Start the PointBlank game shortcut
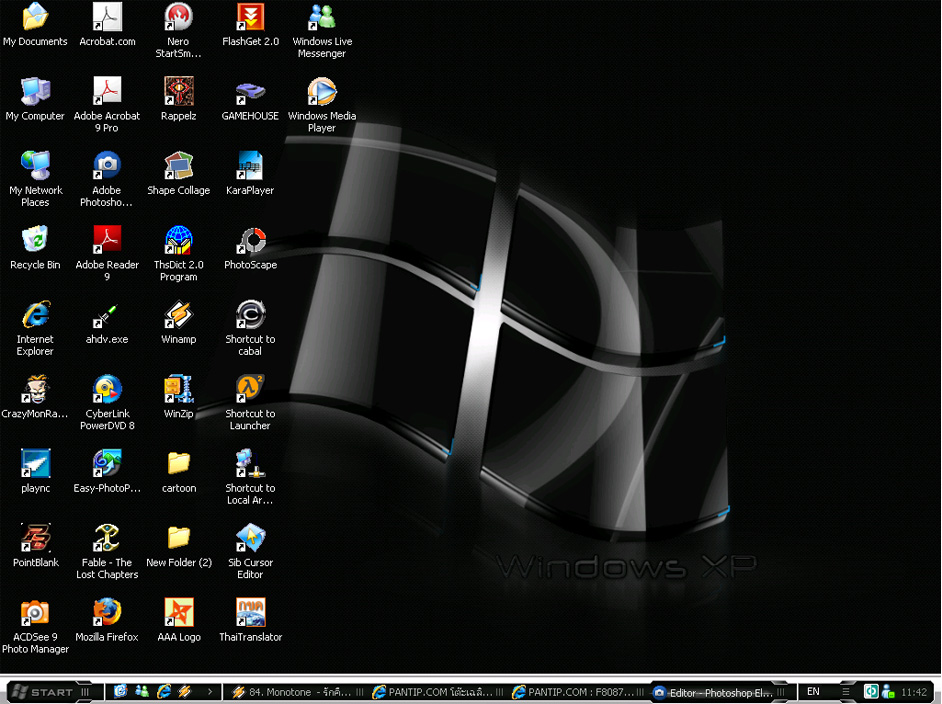 36,547
